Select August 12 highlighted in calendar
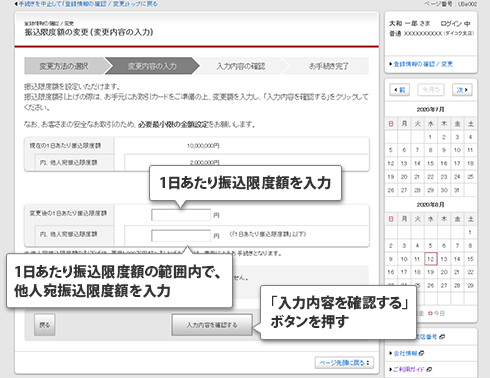Screen dimensions: 490x378 click(431, 259)
